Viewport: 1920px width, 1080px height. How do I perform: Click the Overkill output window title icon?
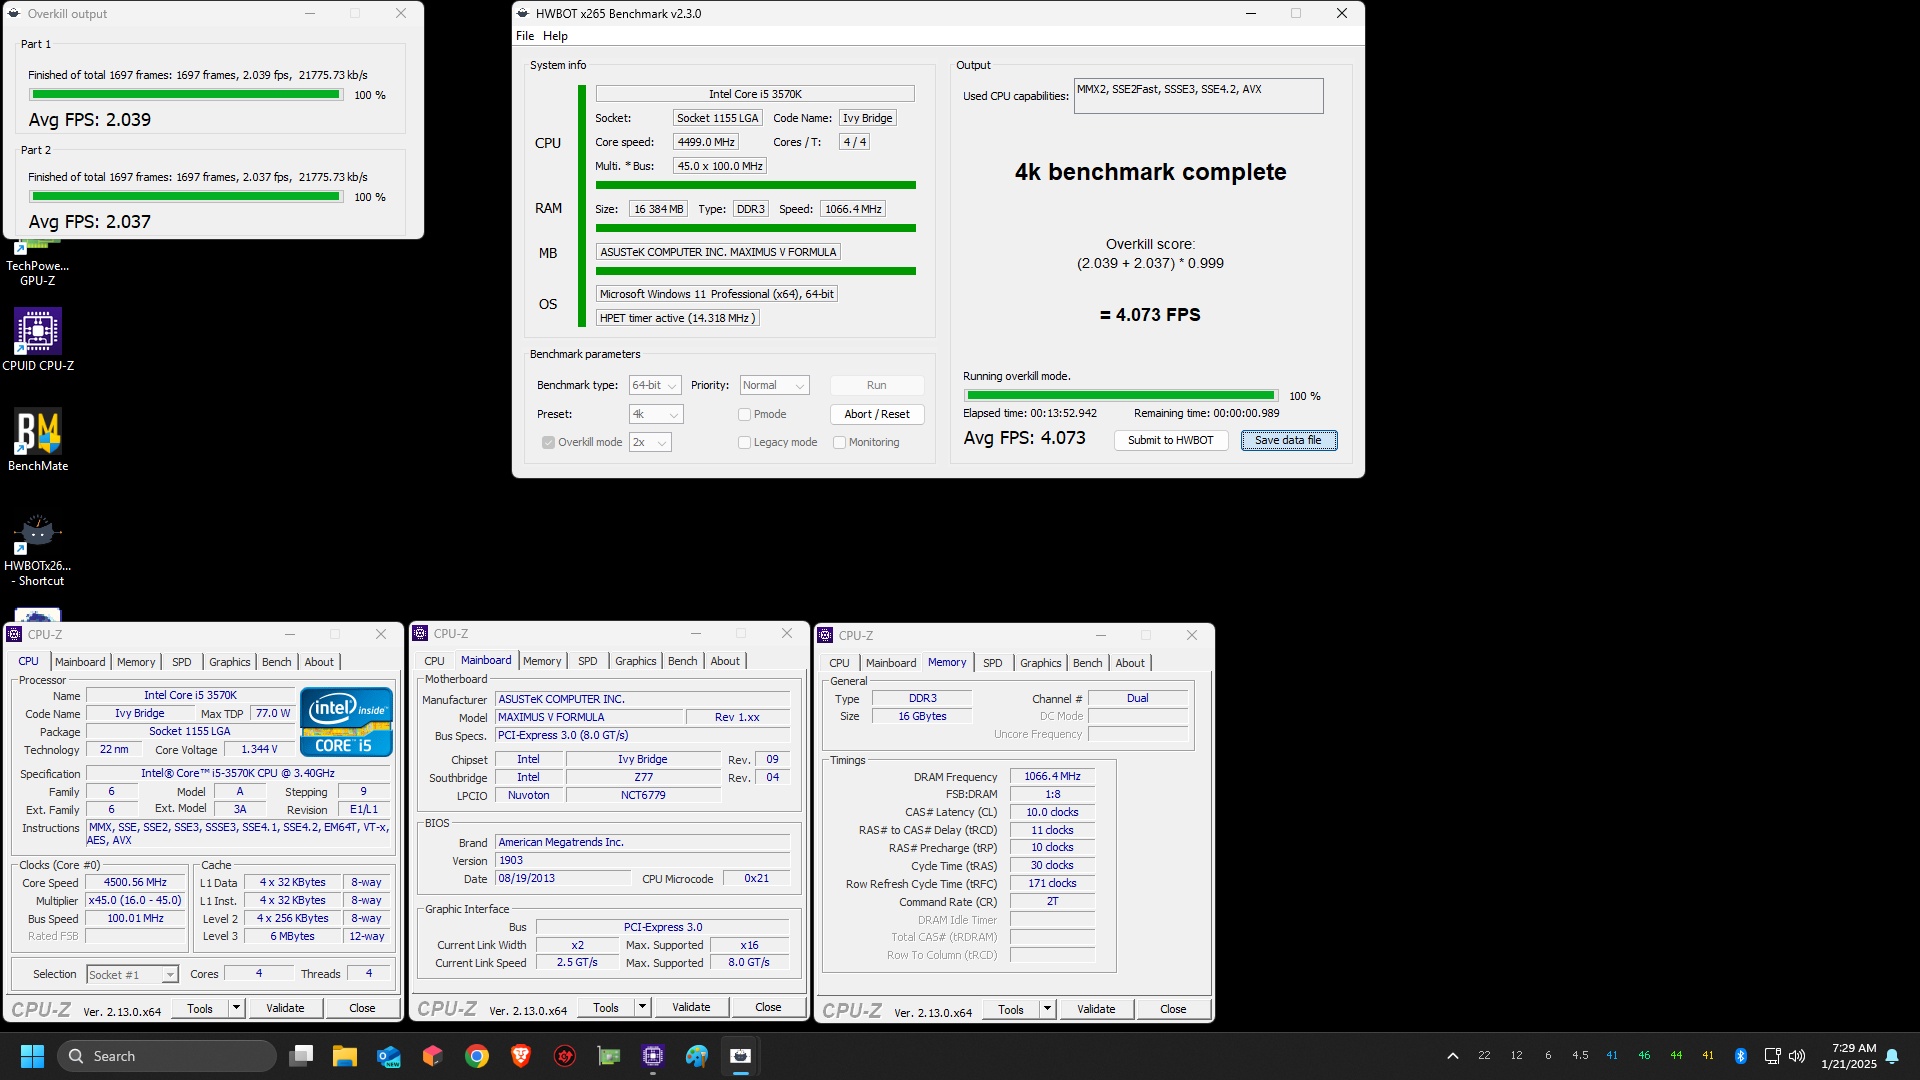click(x=14, y=13)
